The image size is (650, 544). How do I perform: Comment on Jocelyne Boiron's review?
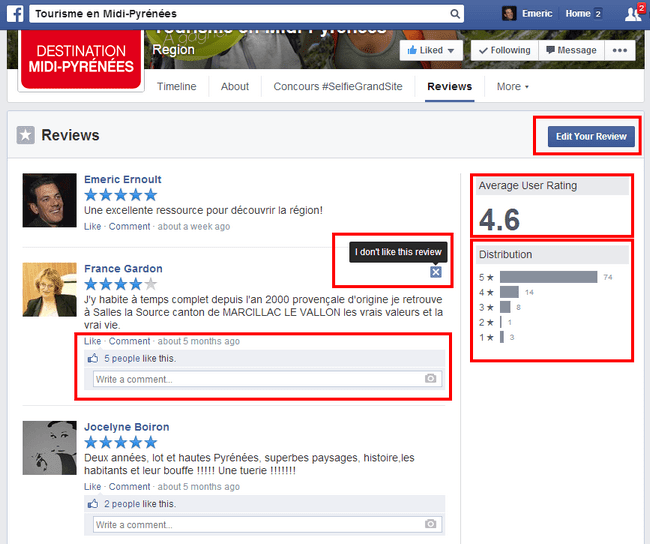coord(129,487)
